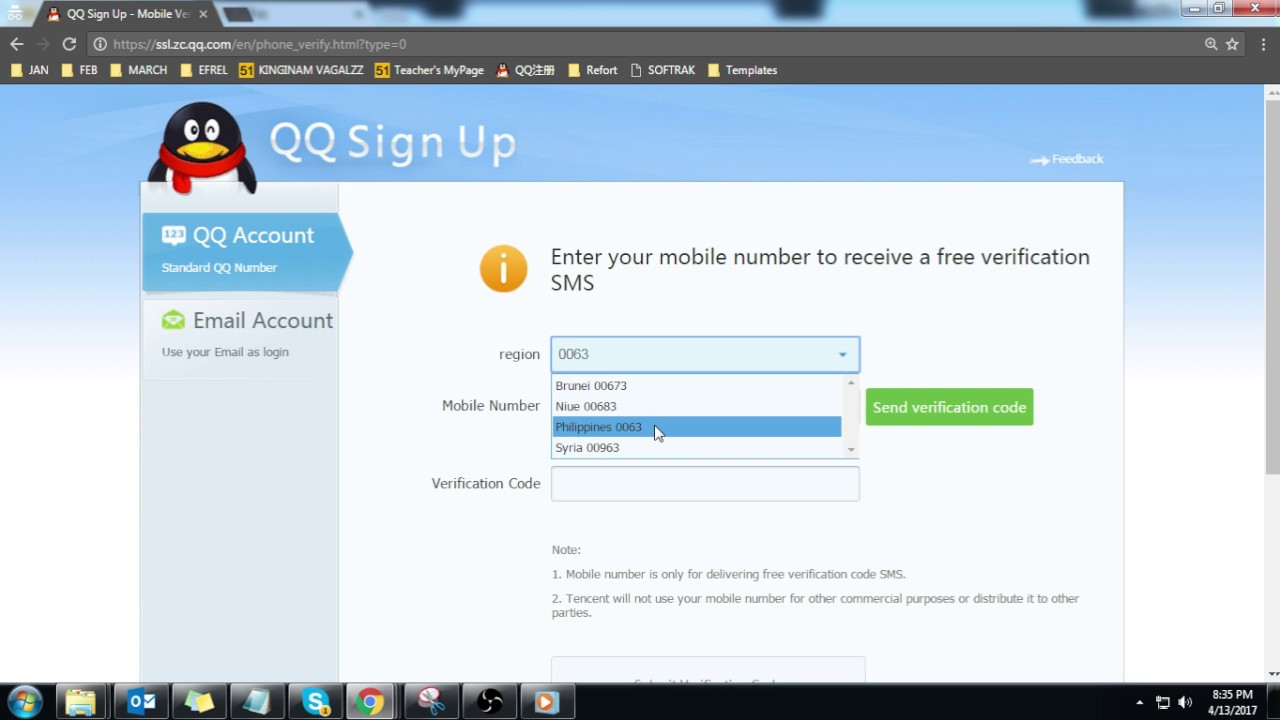This screenshot has height=720, width=1280.
Task: Open the SOFTRAK bookmark
Action: point(662,70)
